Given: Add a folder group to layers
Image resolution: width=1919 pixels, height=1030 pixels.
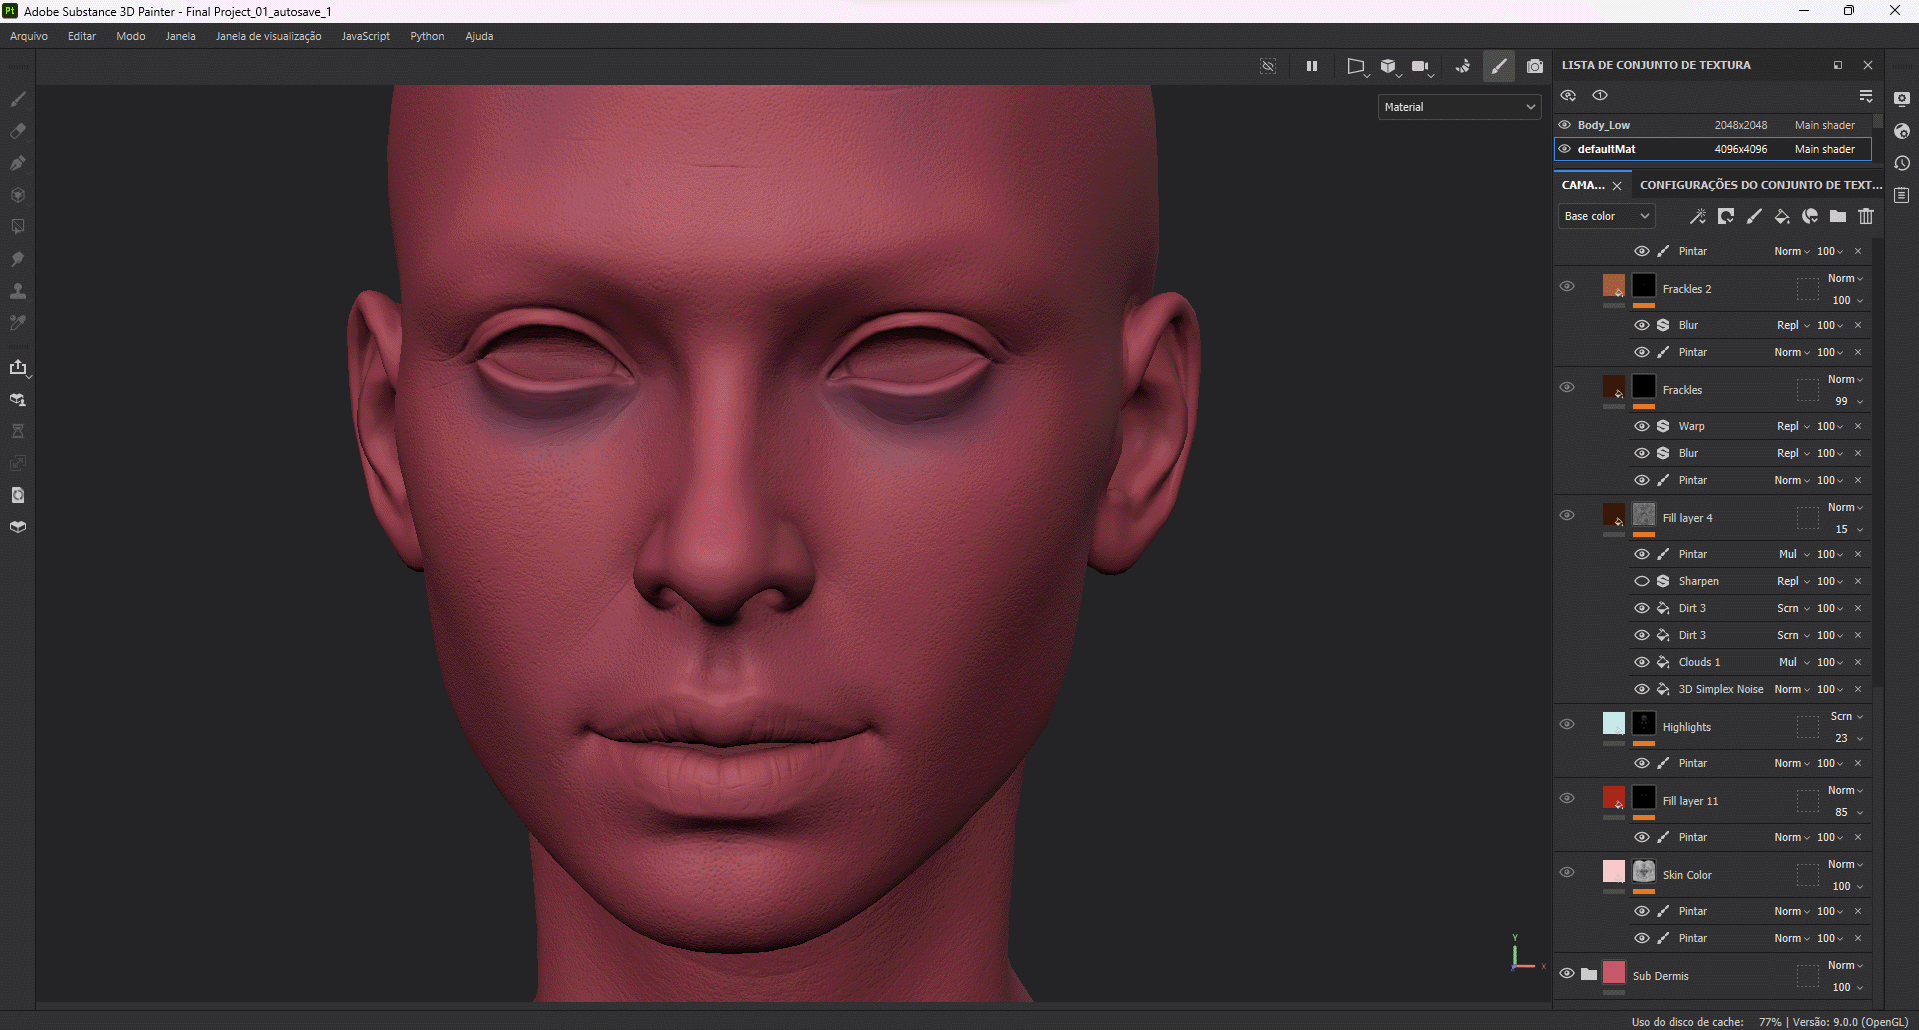Looking at the screenshot, I should click(1838, 216).
